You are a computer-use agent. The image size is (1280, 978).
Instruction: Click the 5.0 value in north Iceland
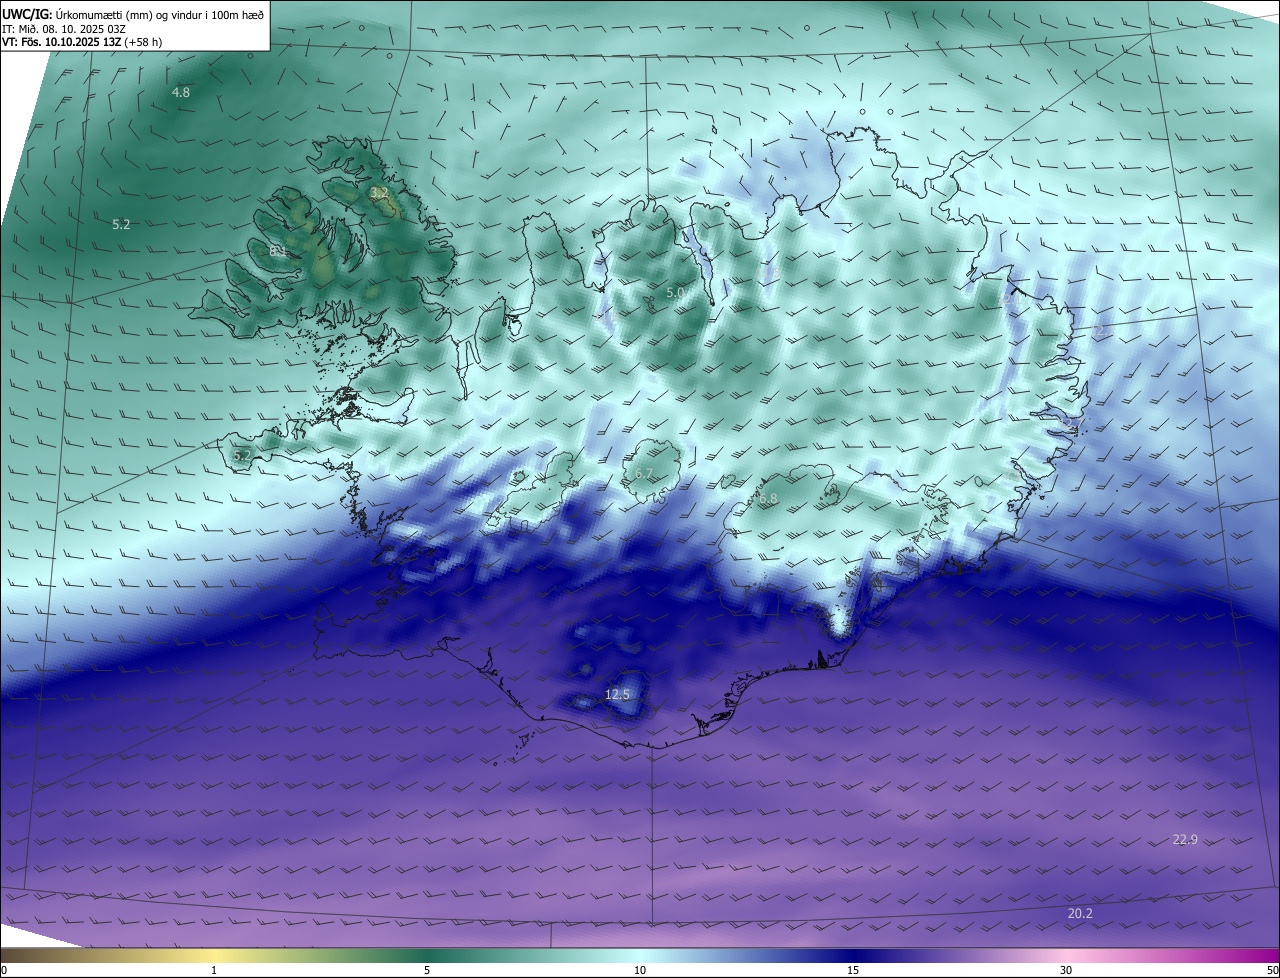[675, 293]
